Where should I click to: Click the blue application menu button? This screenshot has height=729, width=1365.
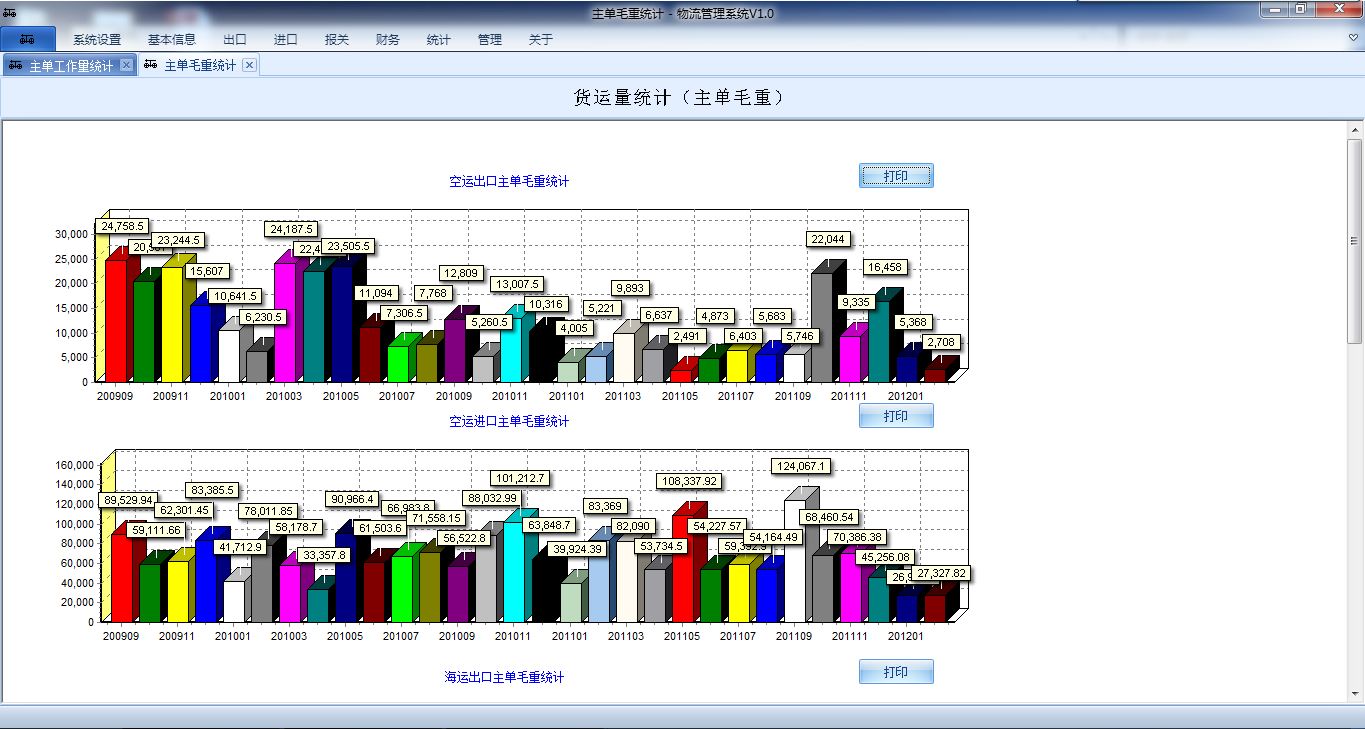click(x=28, y=39)
